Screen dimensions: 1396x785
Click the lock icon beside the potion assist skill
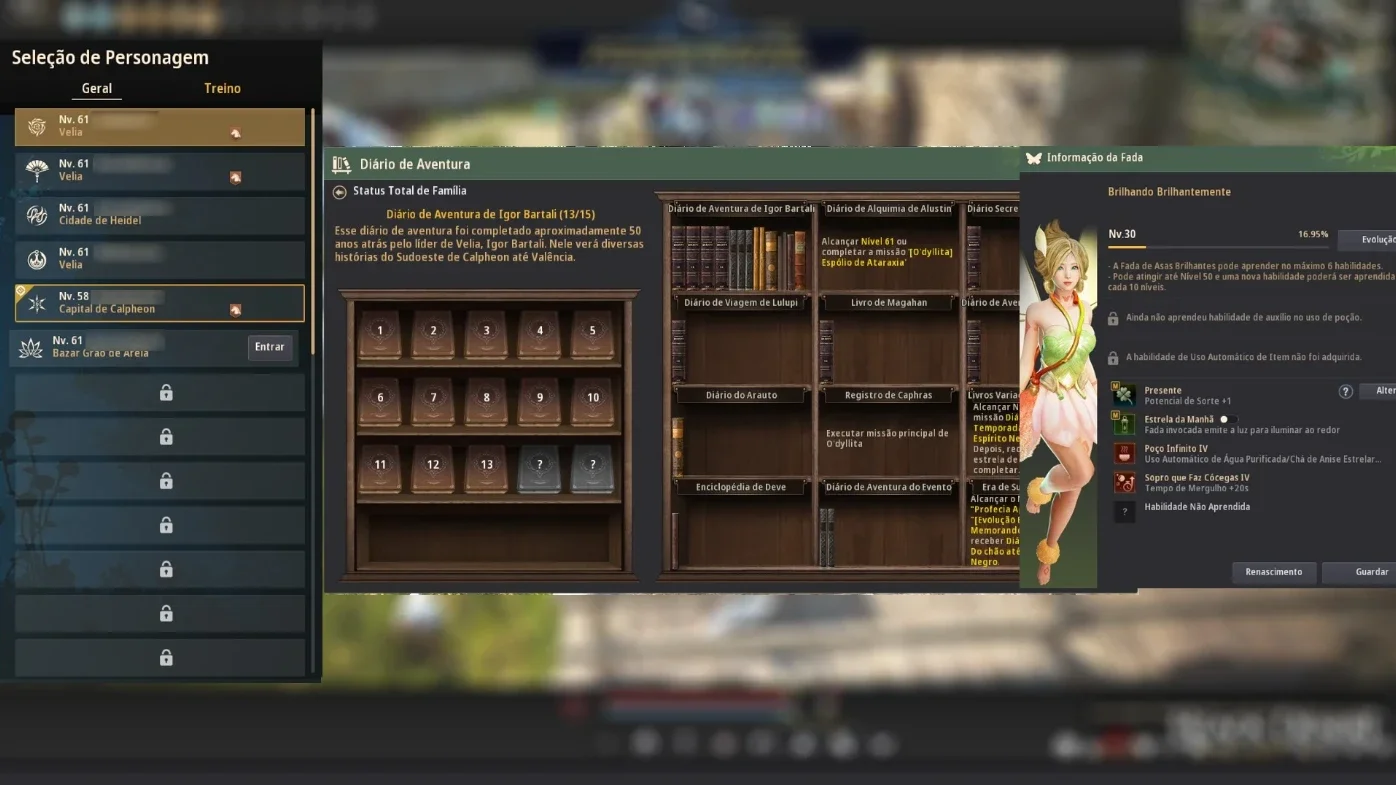1112,318
